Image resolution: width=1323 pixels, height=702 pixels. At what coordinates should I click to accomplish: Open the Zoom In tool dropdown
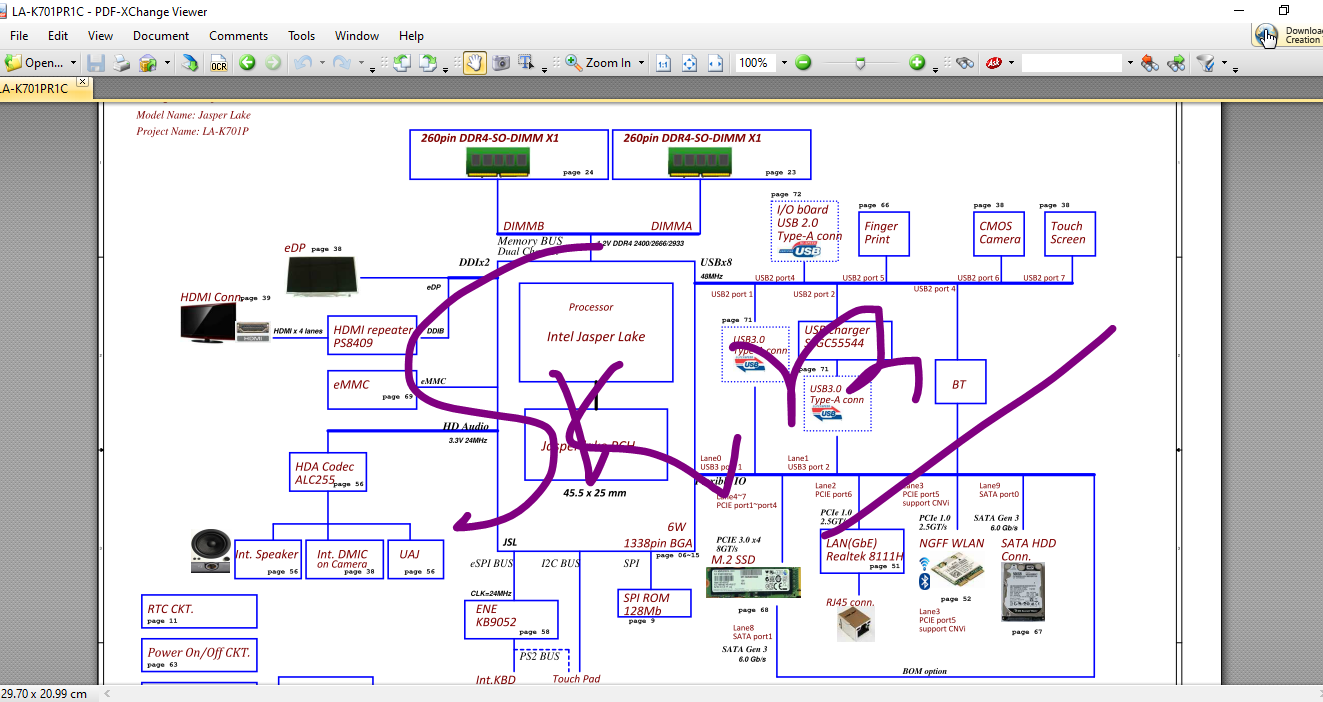click(641, 62)
